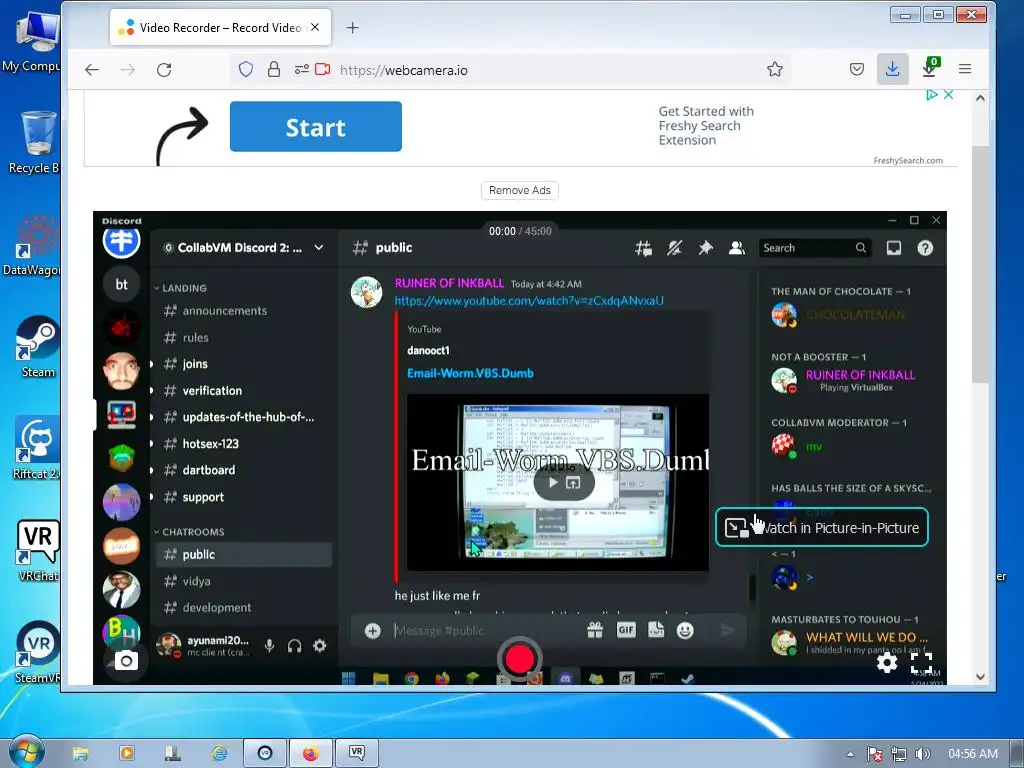
Task: Click the blue Start ad button
Action: click(x=315, y=127)
